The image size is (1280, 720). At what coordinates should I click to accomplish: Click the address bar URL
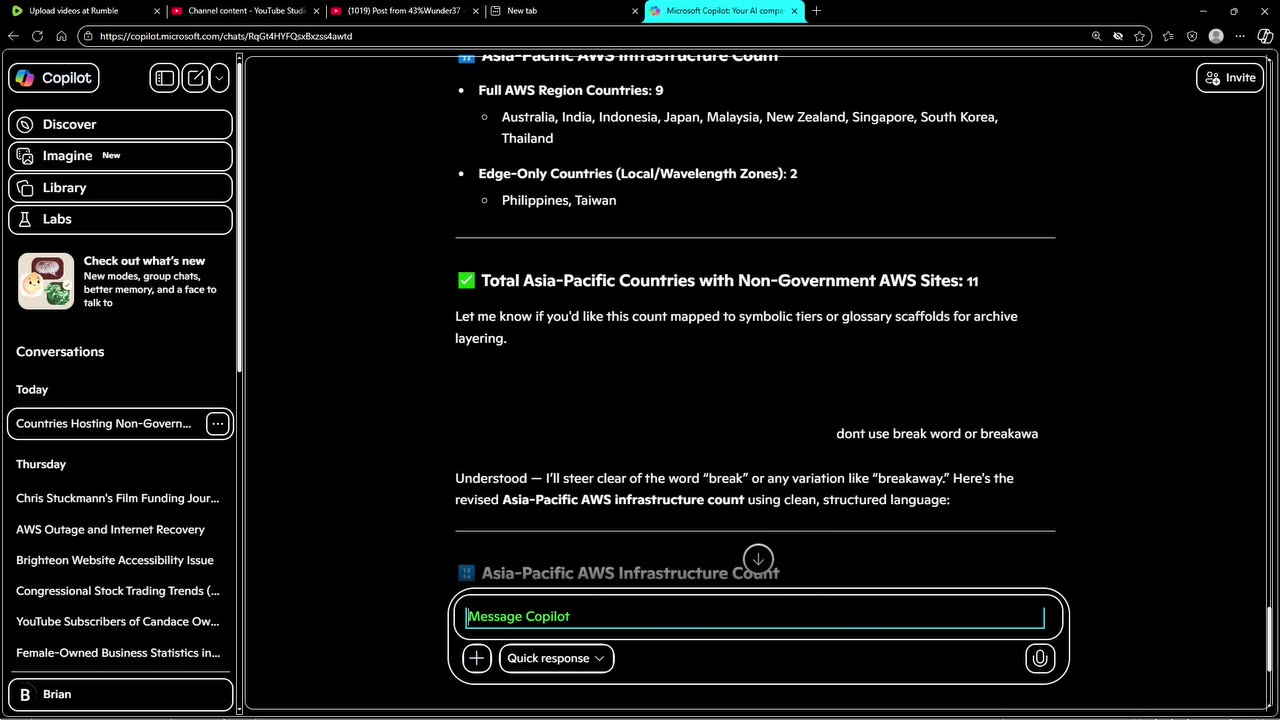click(x=226, y=36)
